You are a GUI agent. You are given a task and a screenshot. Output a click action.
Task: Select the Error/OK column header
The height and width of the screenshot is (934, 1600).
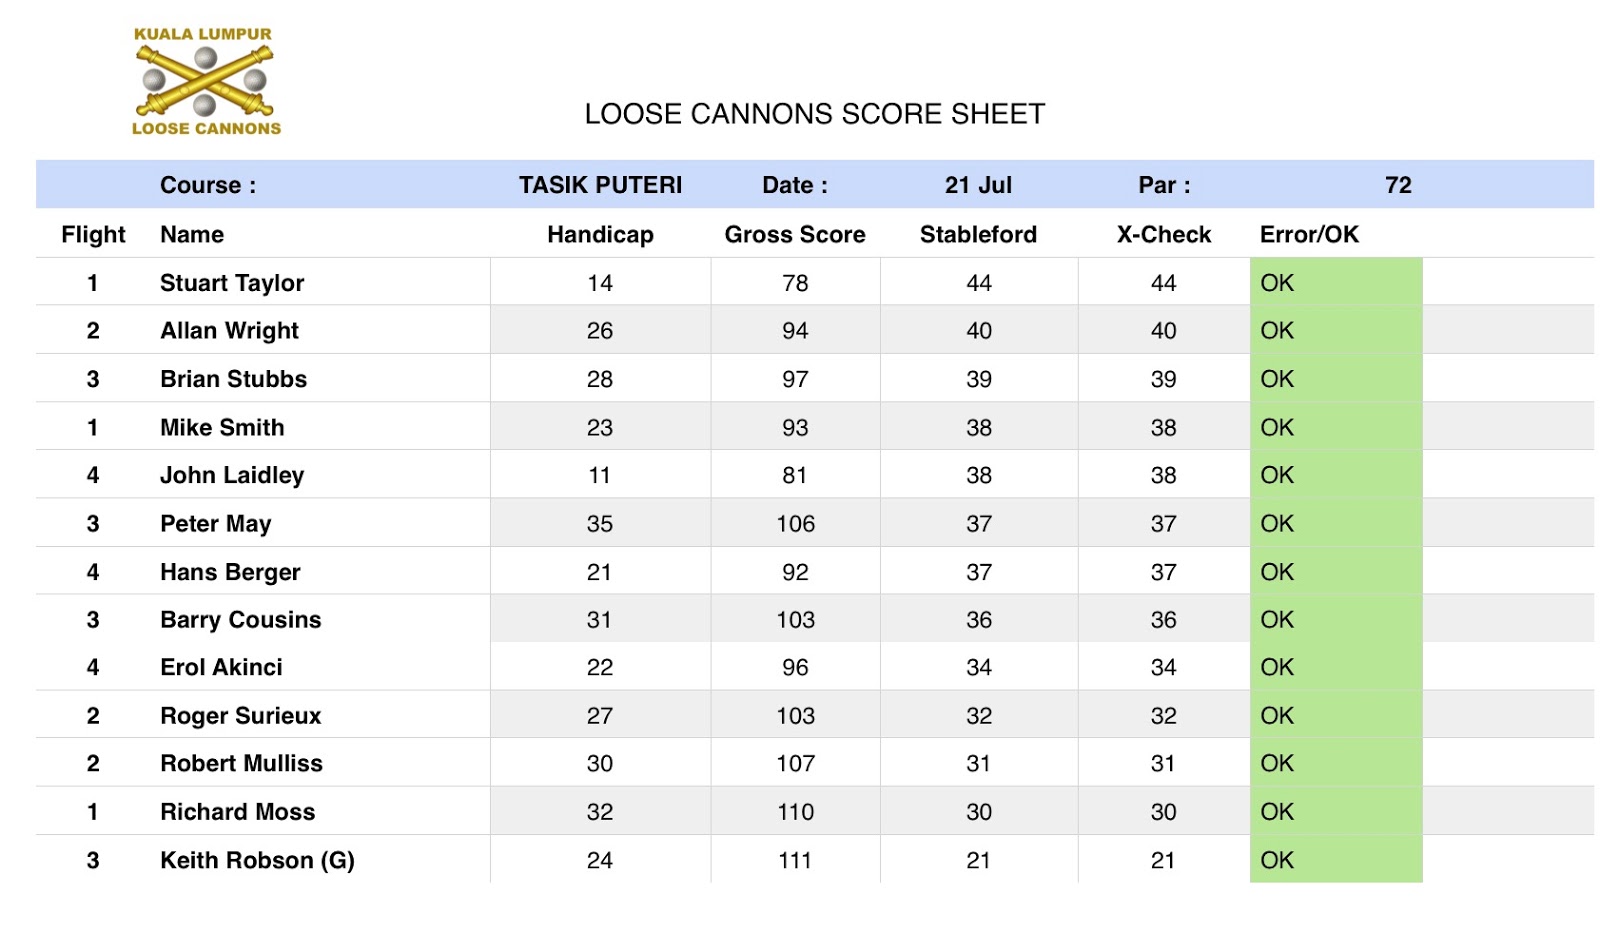1309,234
